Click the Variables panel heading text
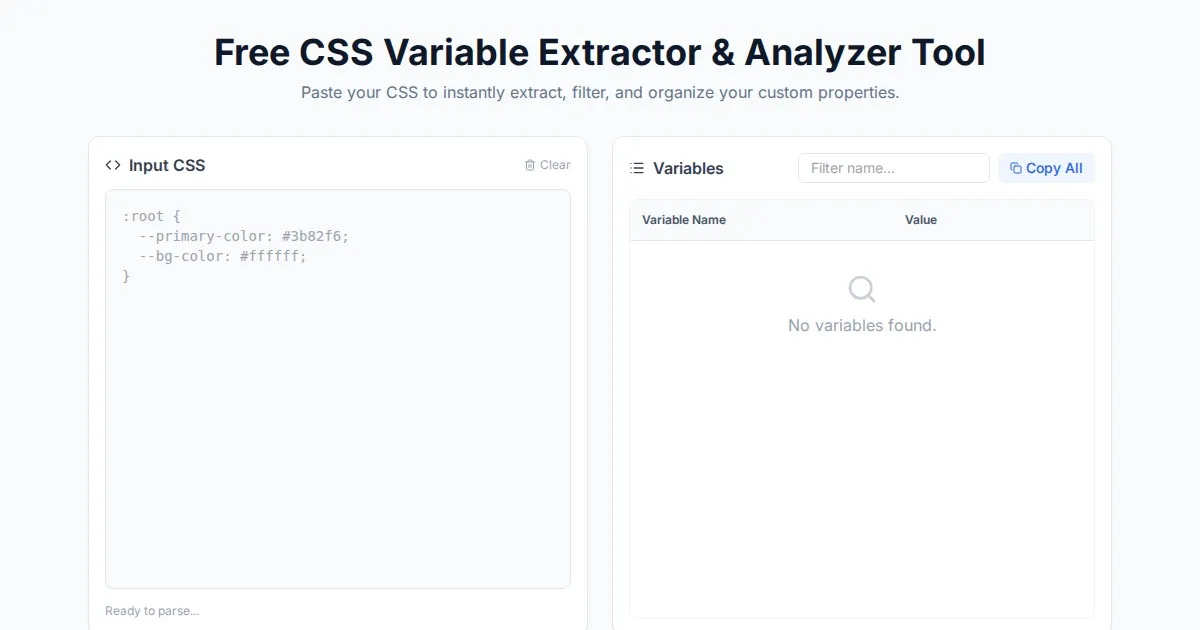 pyautogui.click(x=688, y=169)
